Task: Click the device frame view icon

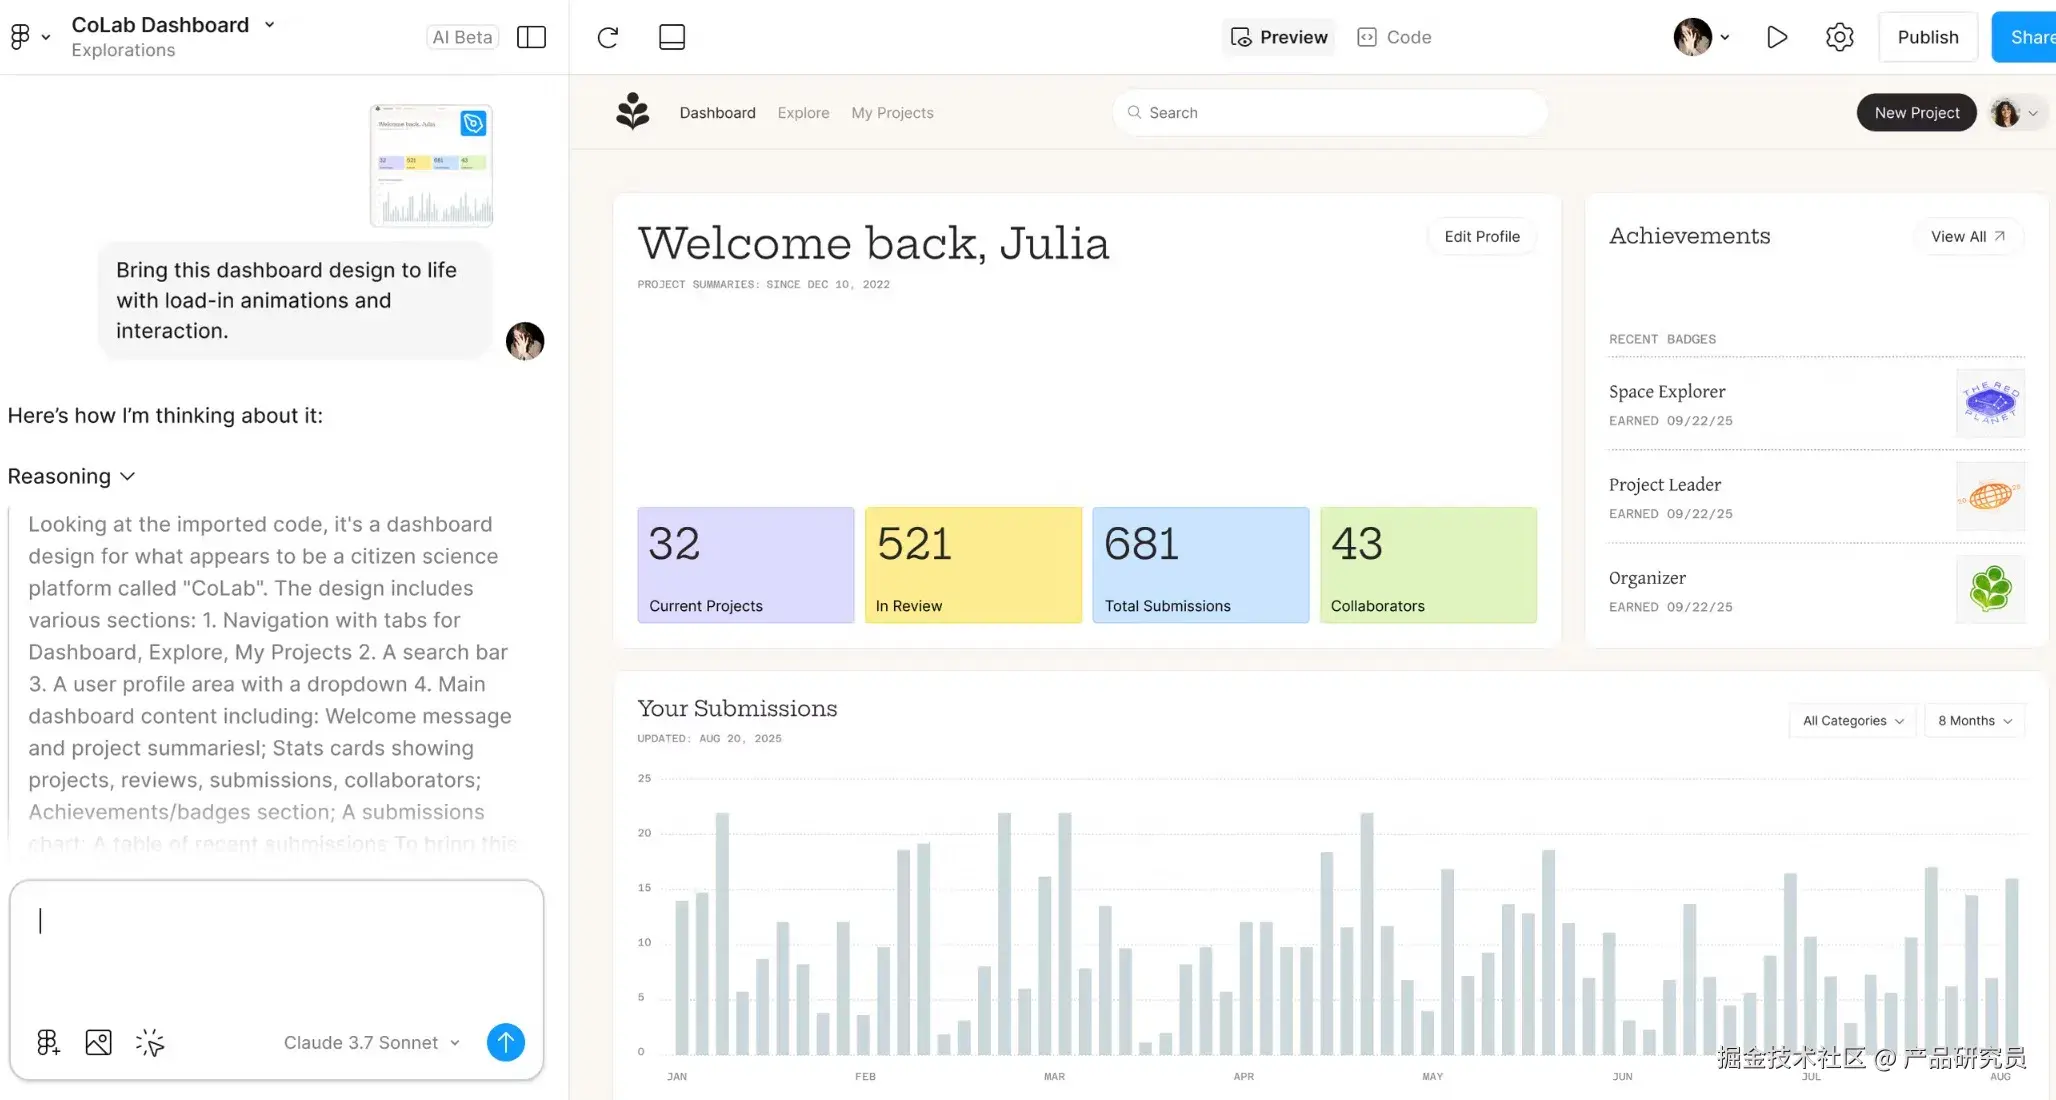Action: point(672,37)
